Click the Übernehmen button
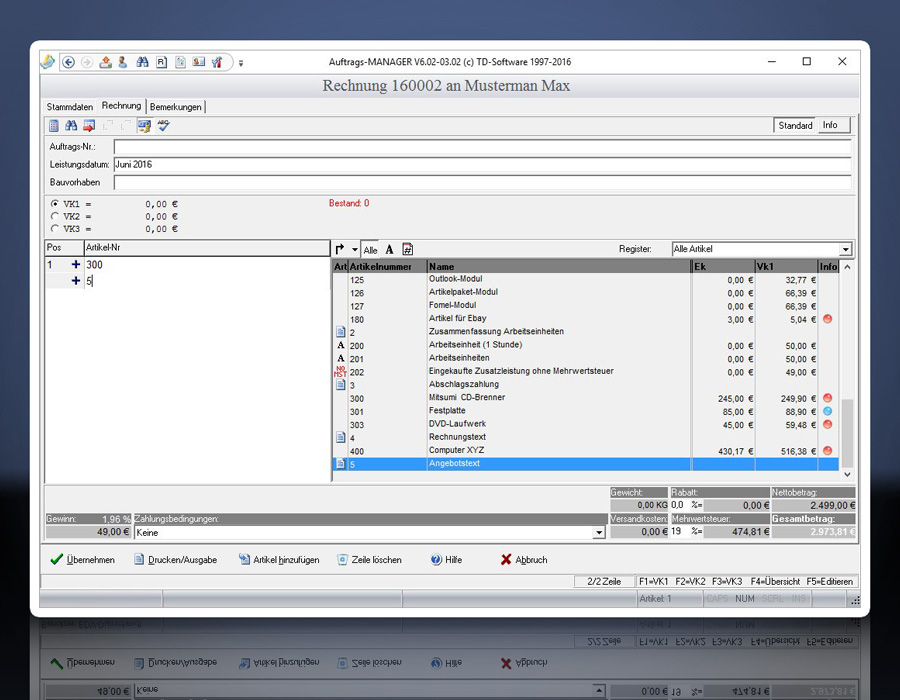The height and width of the screenshot is (700, 900). click(x=83, y=559)
